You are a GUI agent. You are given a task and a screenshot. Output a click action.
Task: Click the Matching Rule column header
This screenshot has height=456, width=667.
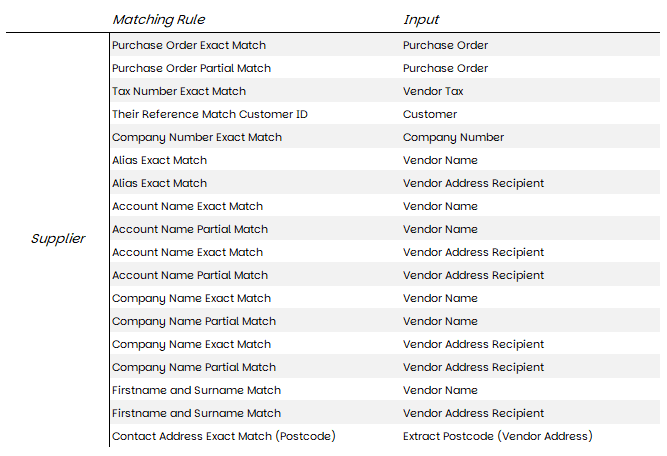[158, 20]
